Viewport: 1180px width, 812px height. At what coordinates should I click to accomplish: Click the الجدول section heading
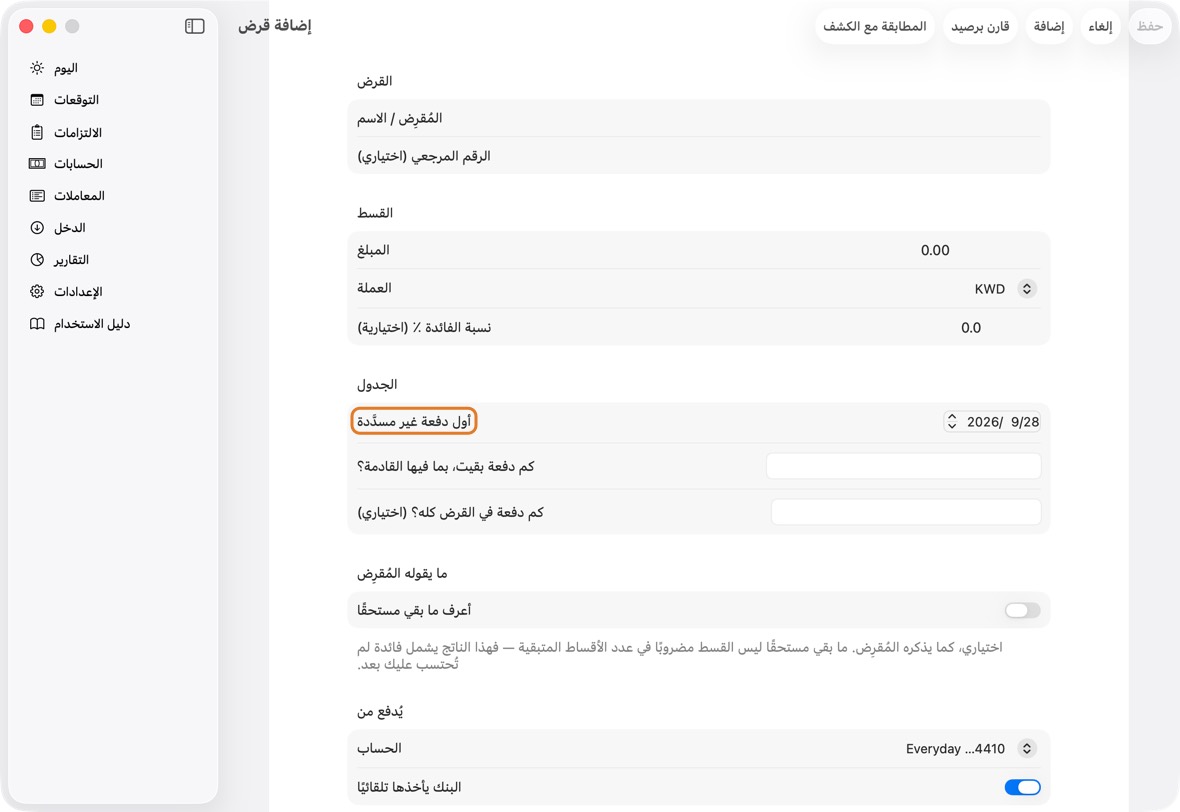377,385
